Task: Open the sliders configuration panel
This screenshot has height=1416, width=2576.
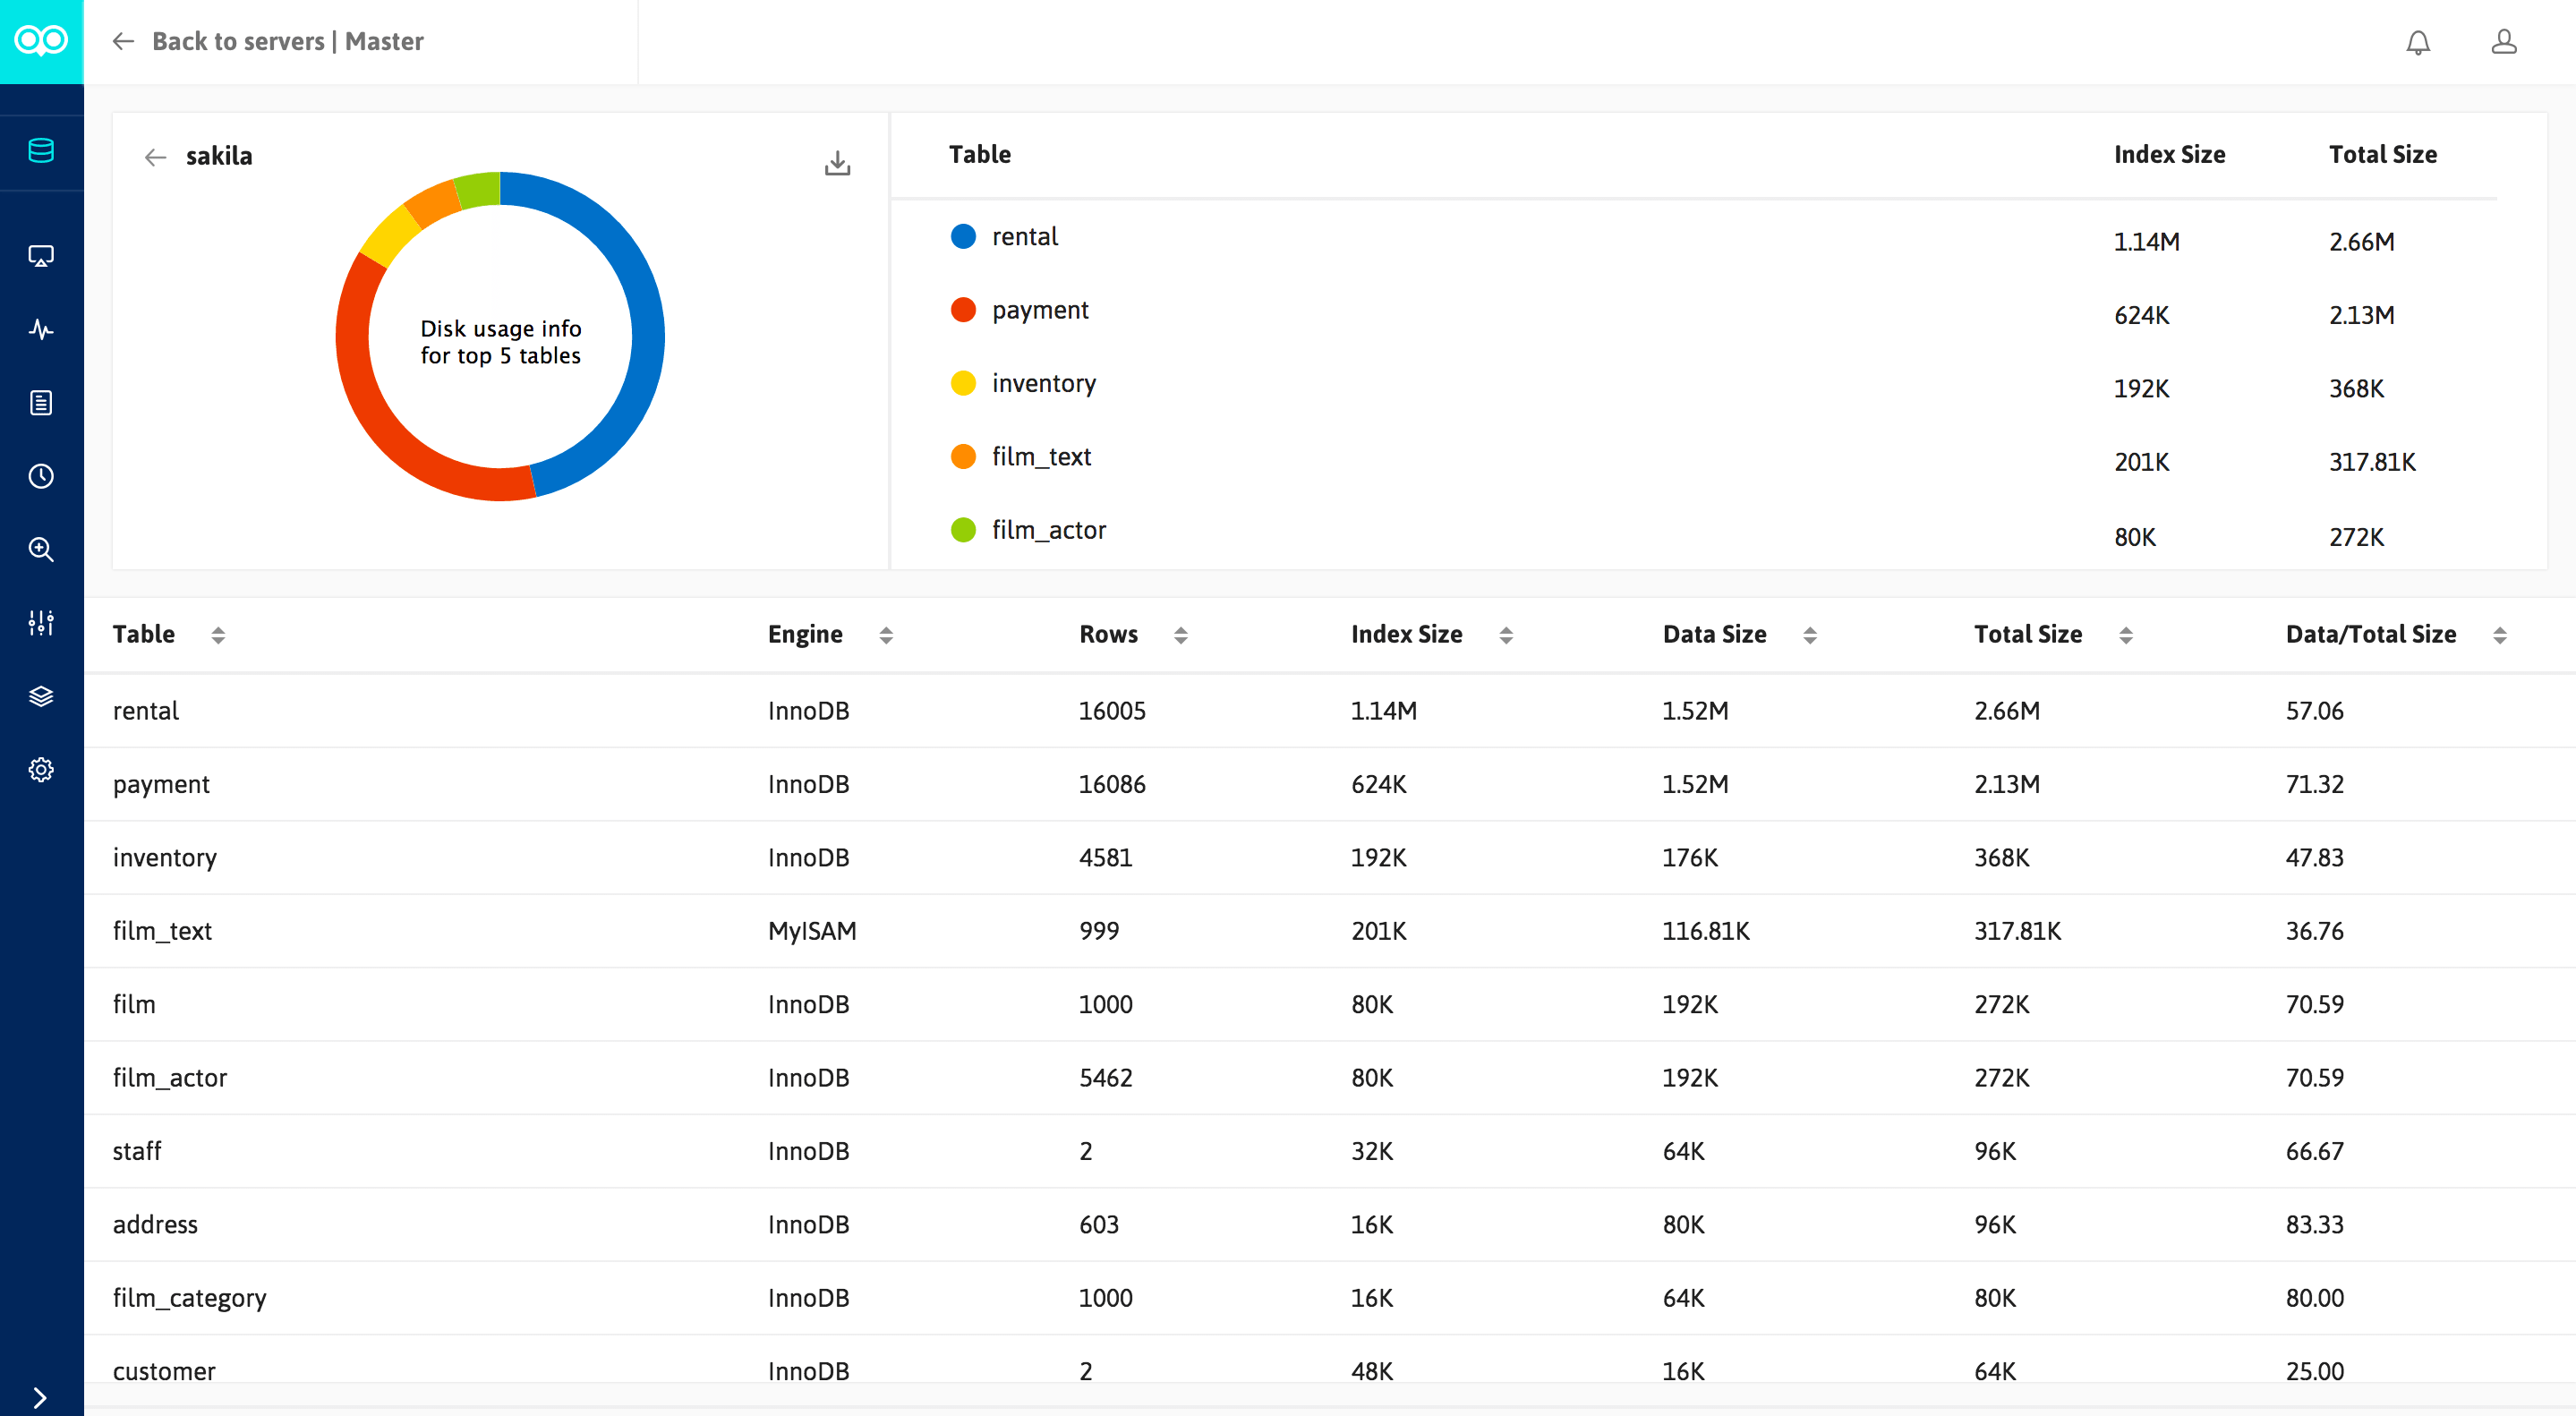Action: coord(41,622)
